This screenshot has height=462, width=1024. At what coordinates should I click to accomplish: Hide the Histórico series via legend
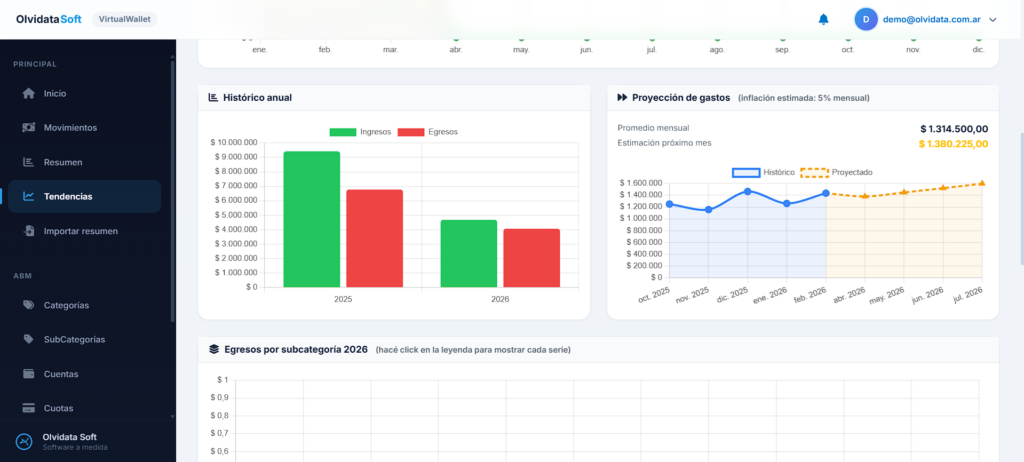click(x=764, y=172)
